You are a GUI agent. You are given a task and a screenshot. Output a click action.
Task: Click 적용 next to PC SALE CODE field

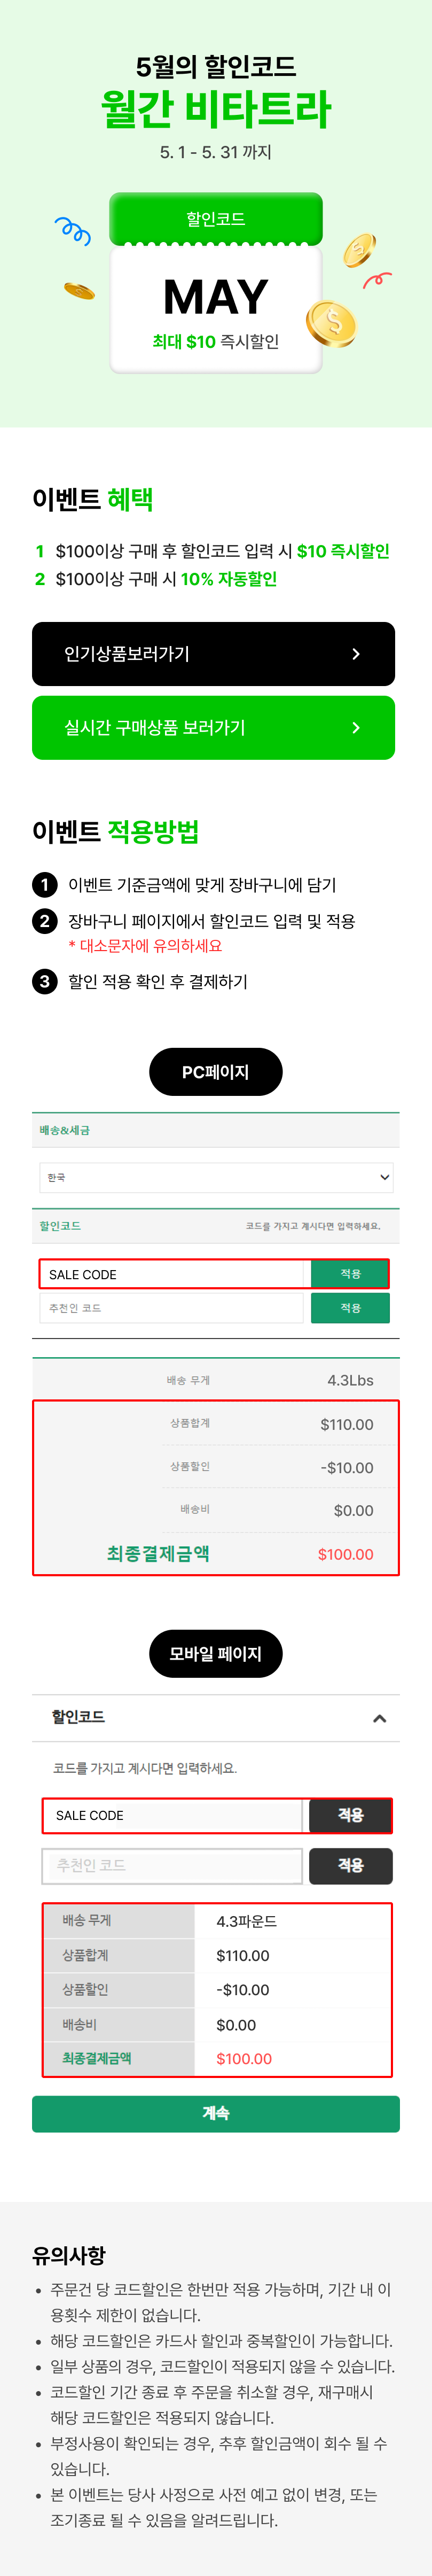(x=350, y=1274)
